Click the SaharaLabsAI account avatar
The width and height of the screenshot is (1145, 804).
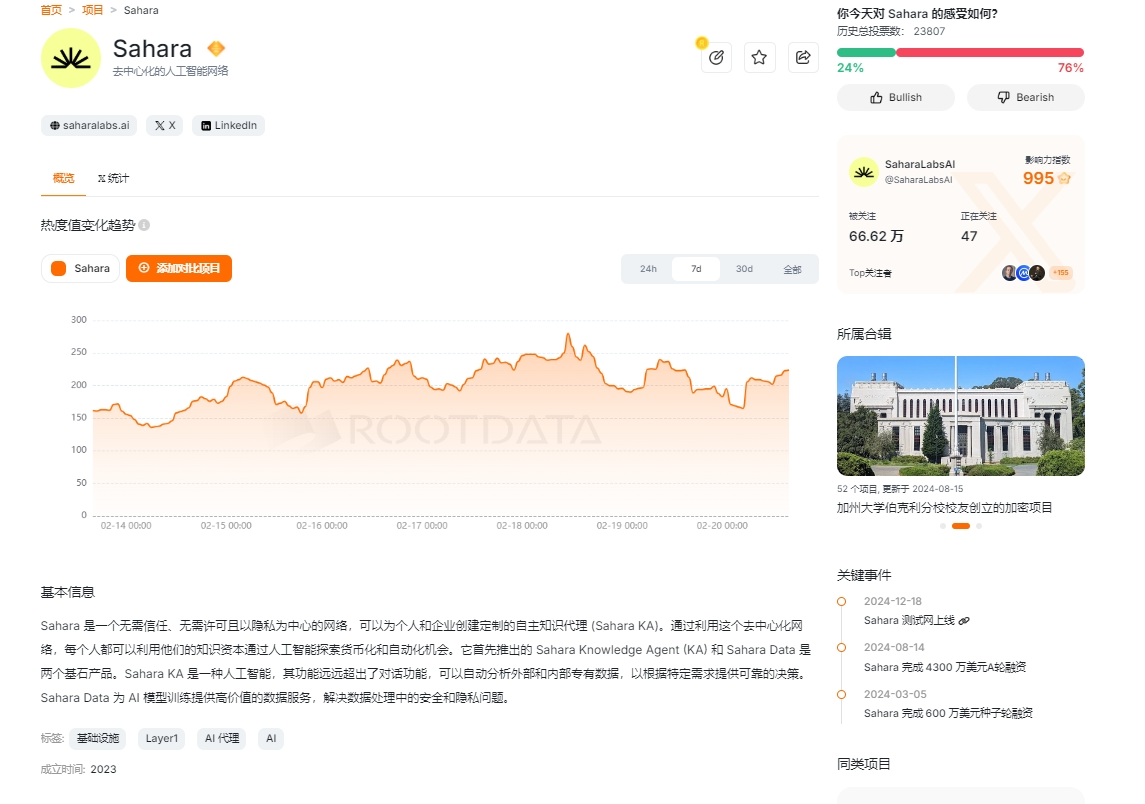(864, 172)
